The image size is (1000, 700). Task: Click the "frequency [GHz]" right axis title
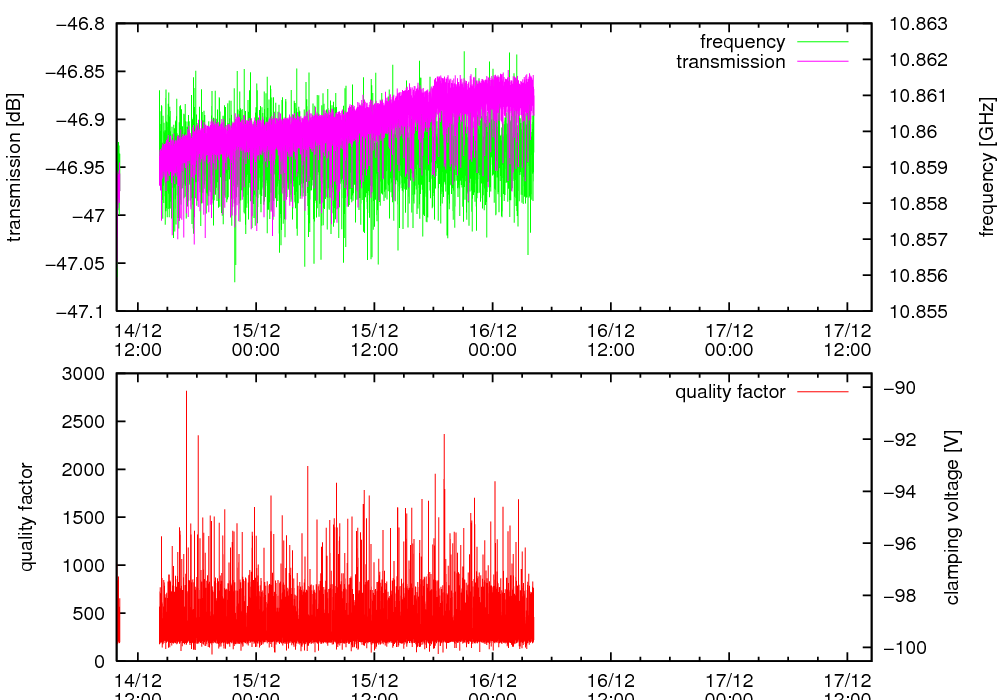click(x=987, y=167)
